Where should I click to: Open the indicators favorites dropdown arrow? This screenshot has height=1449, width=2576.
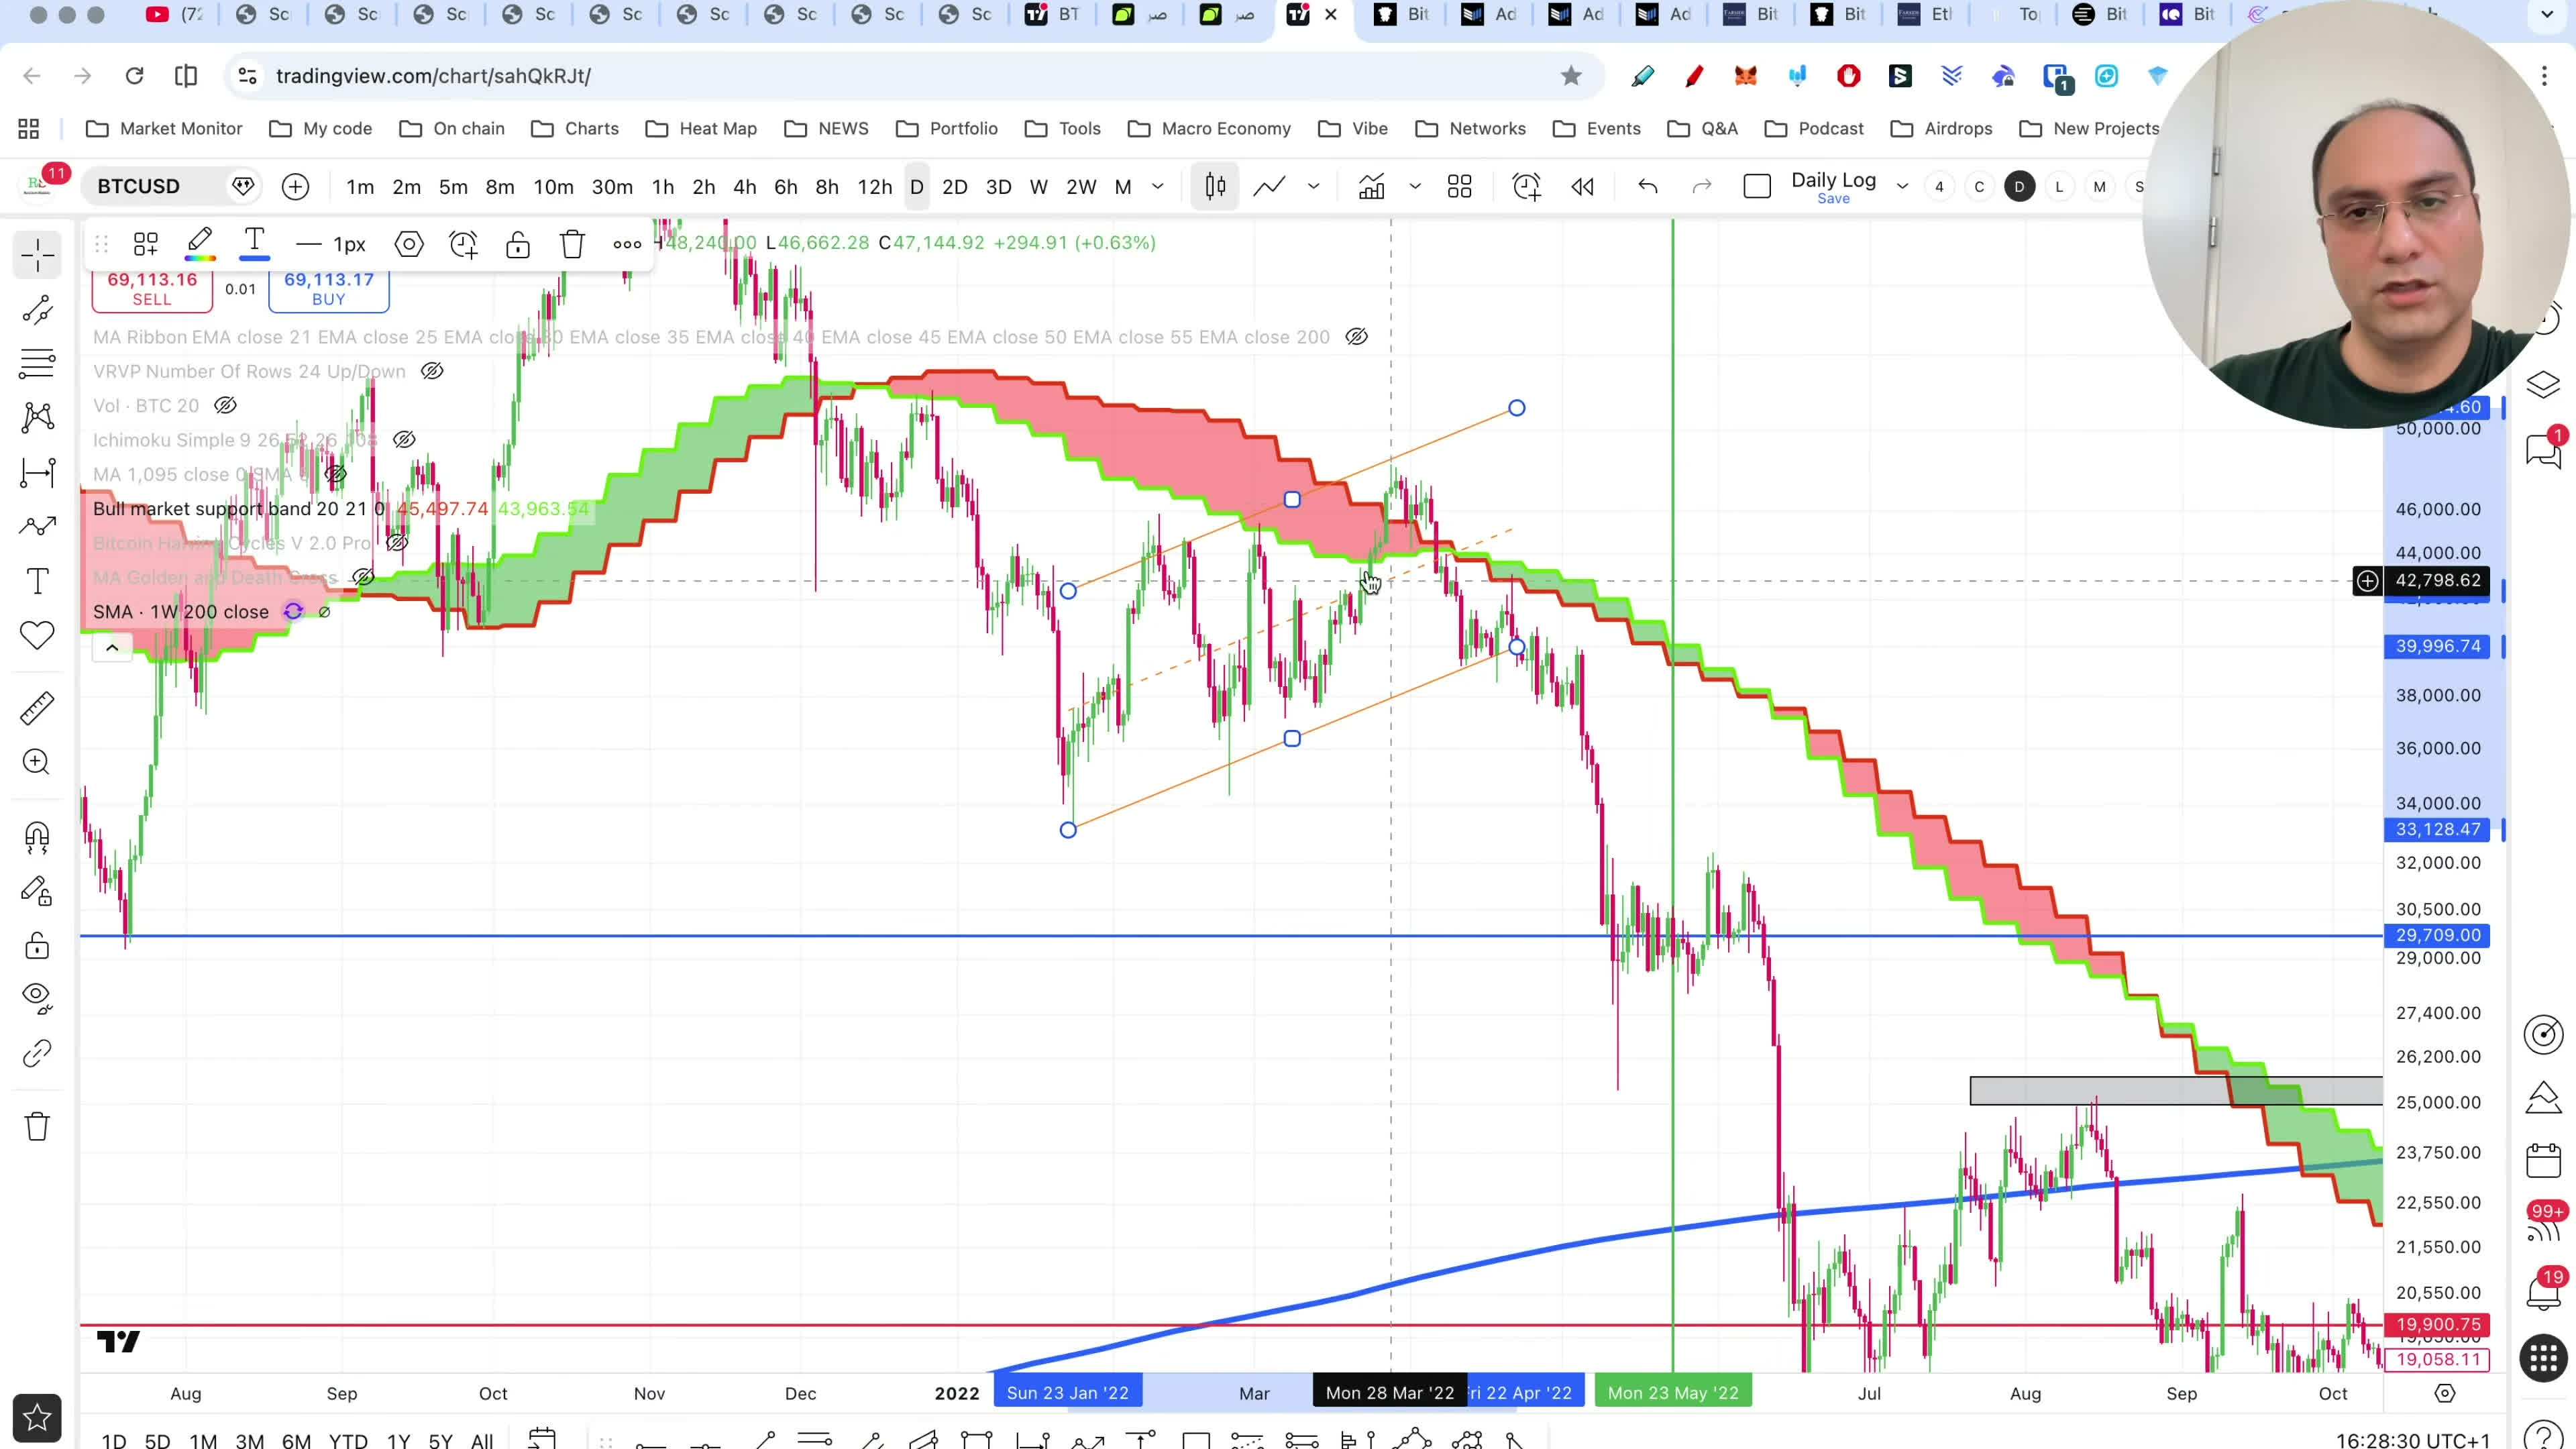point(1415,187)
